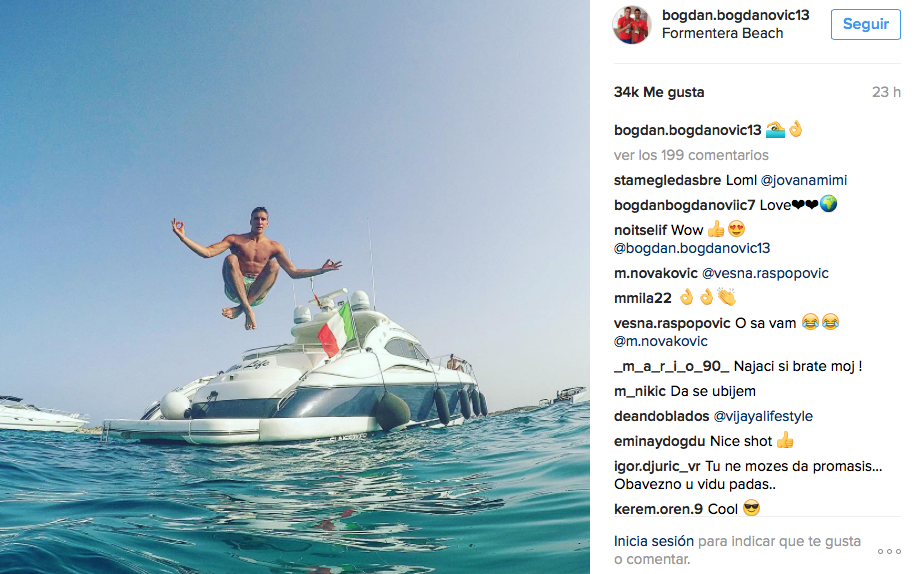Follow the account with Seguir button
Image resolution: width=923 pixels, height=574 pixels.
tap(865, 24)
